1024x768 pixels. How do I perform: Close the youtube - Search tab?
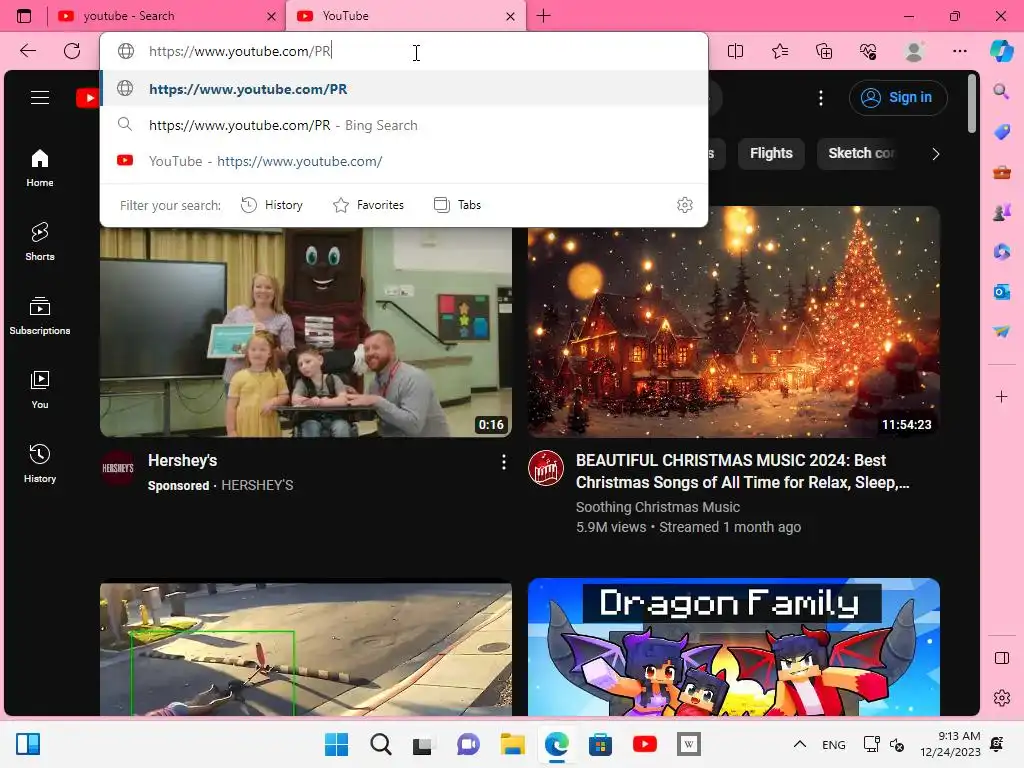pyautogui.click(x=272, y=16)
